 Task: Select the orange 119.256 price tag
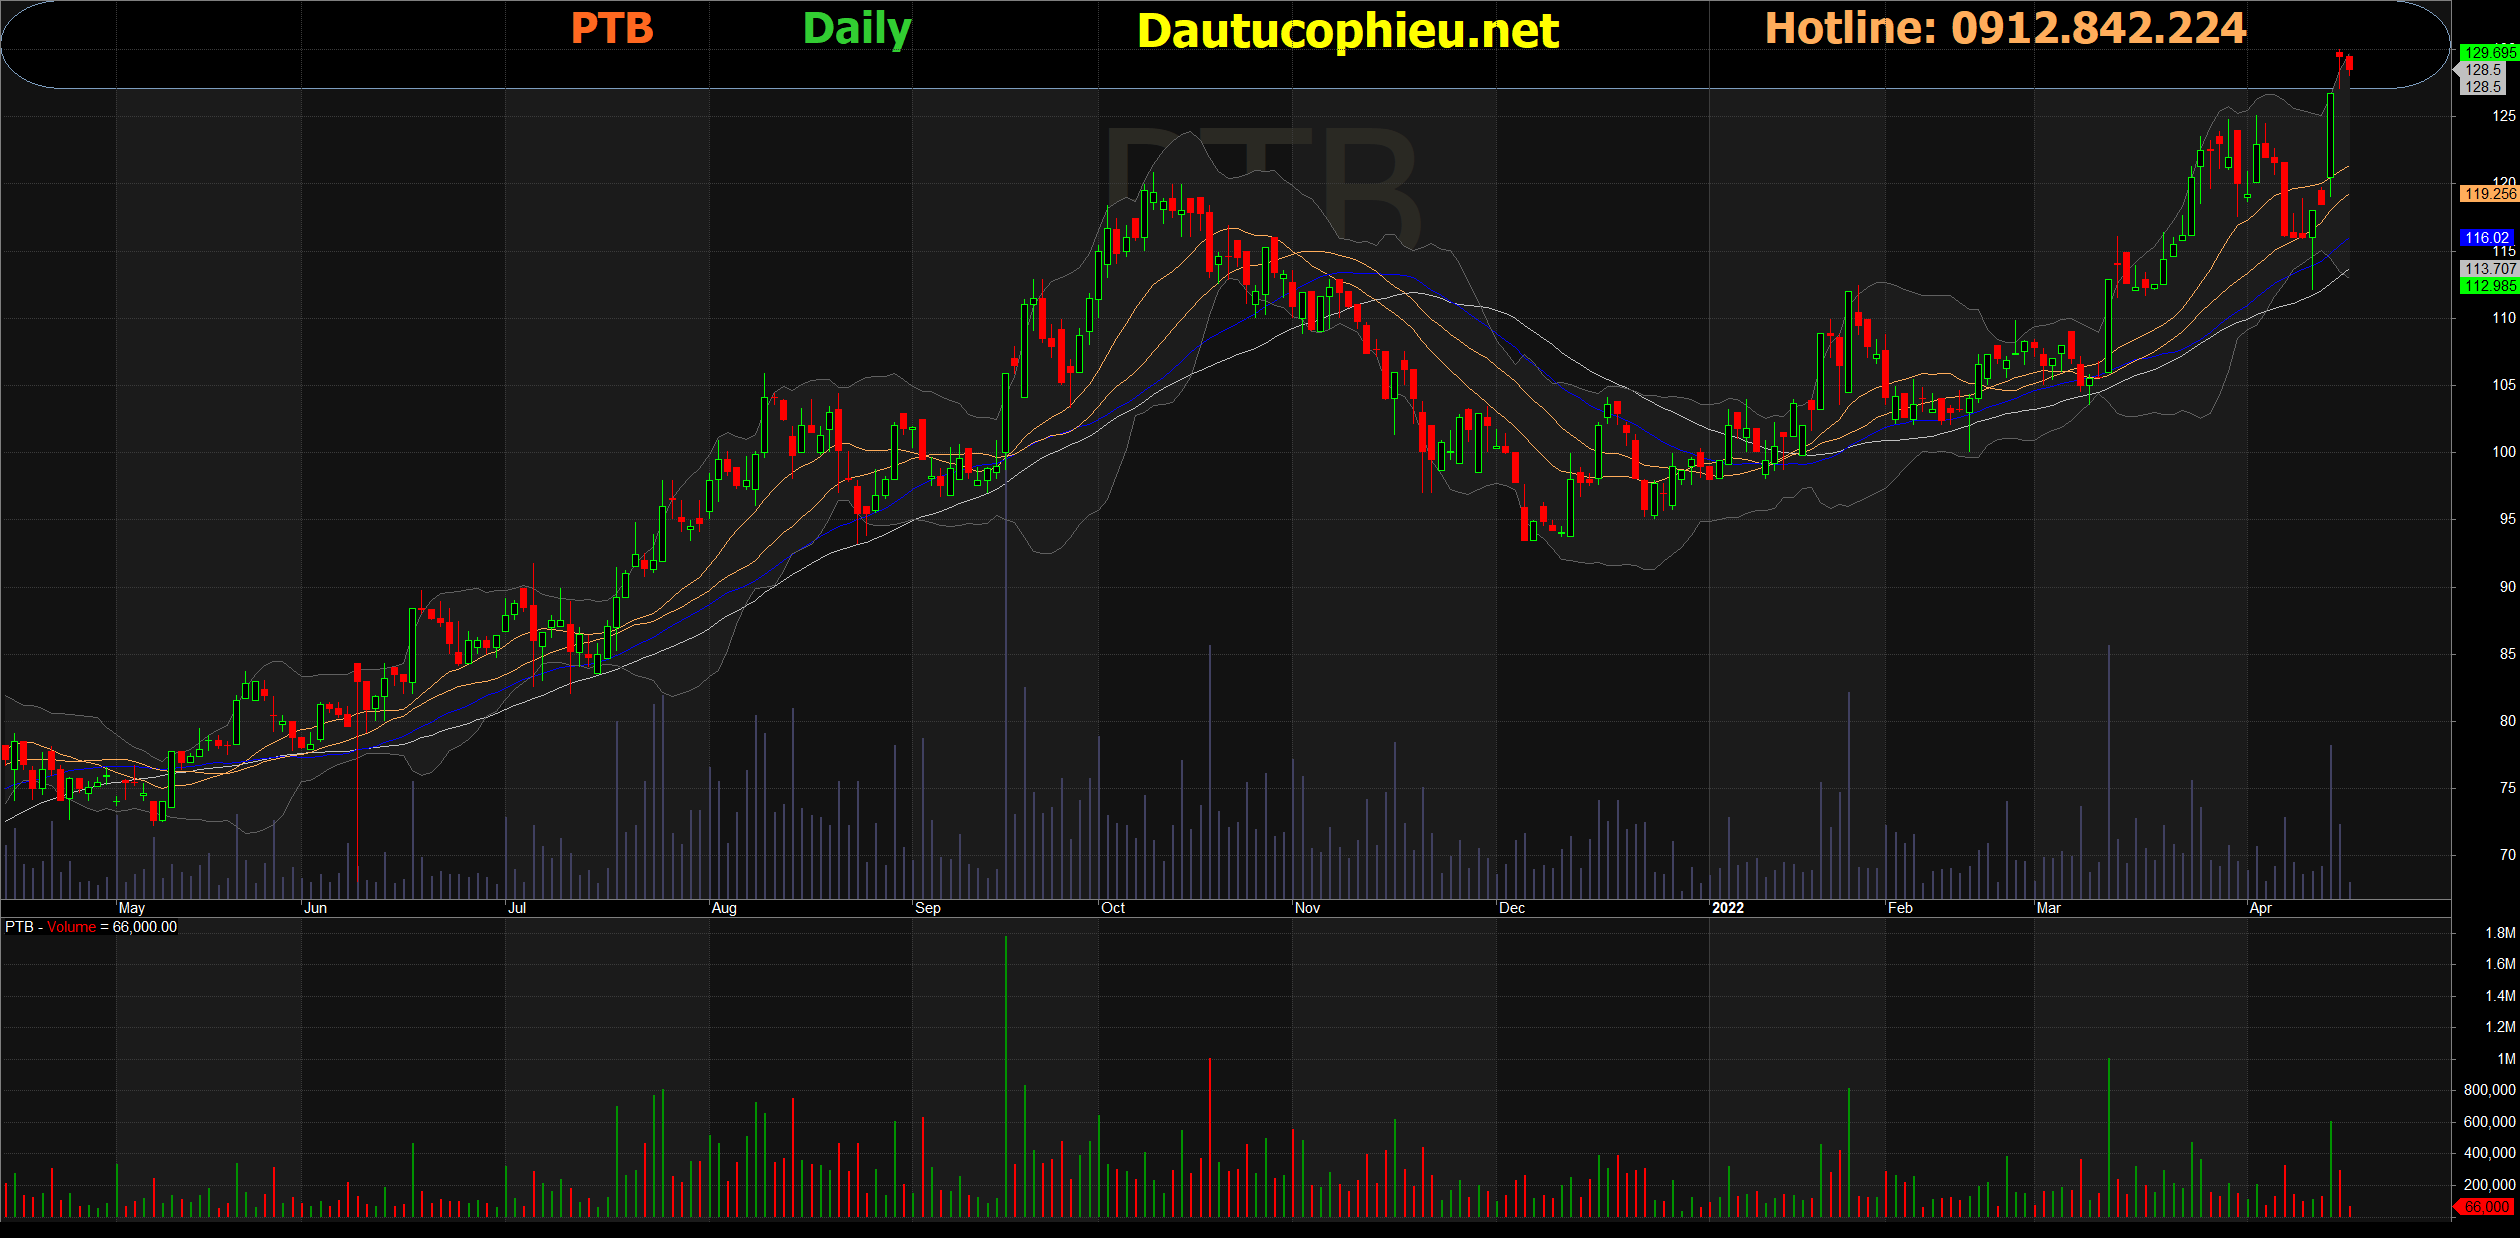pos(2488,194)
